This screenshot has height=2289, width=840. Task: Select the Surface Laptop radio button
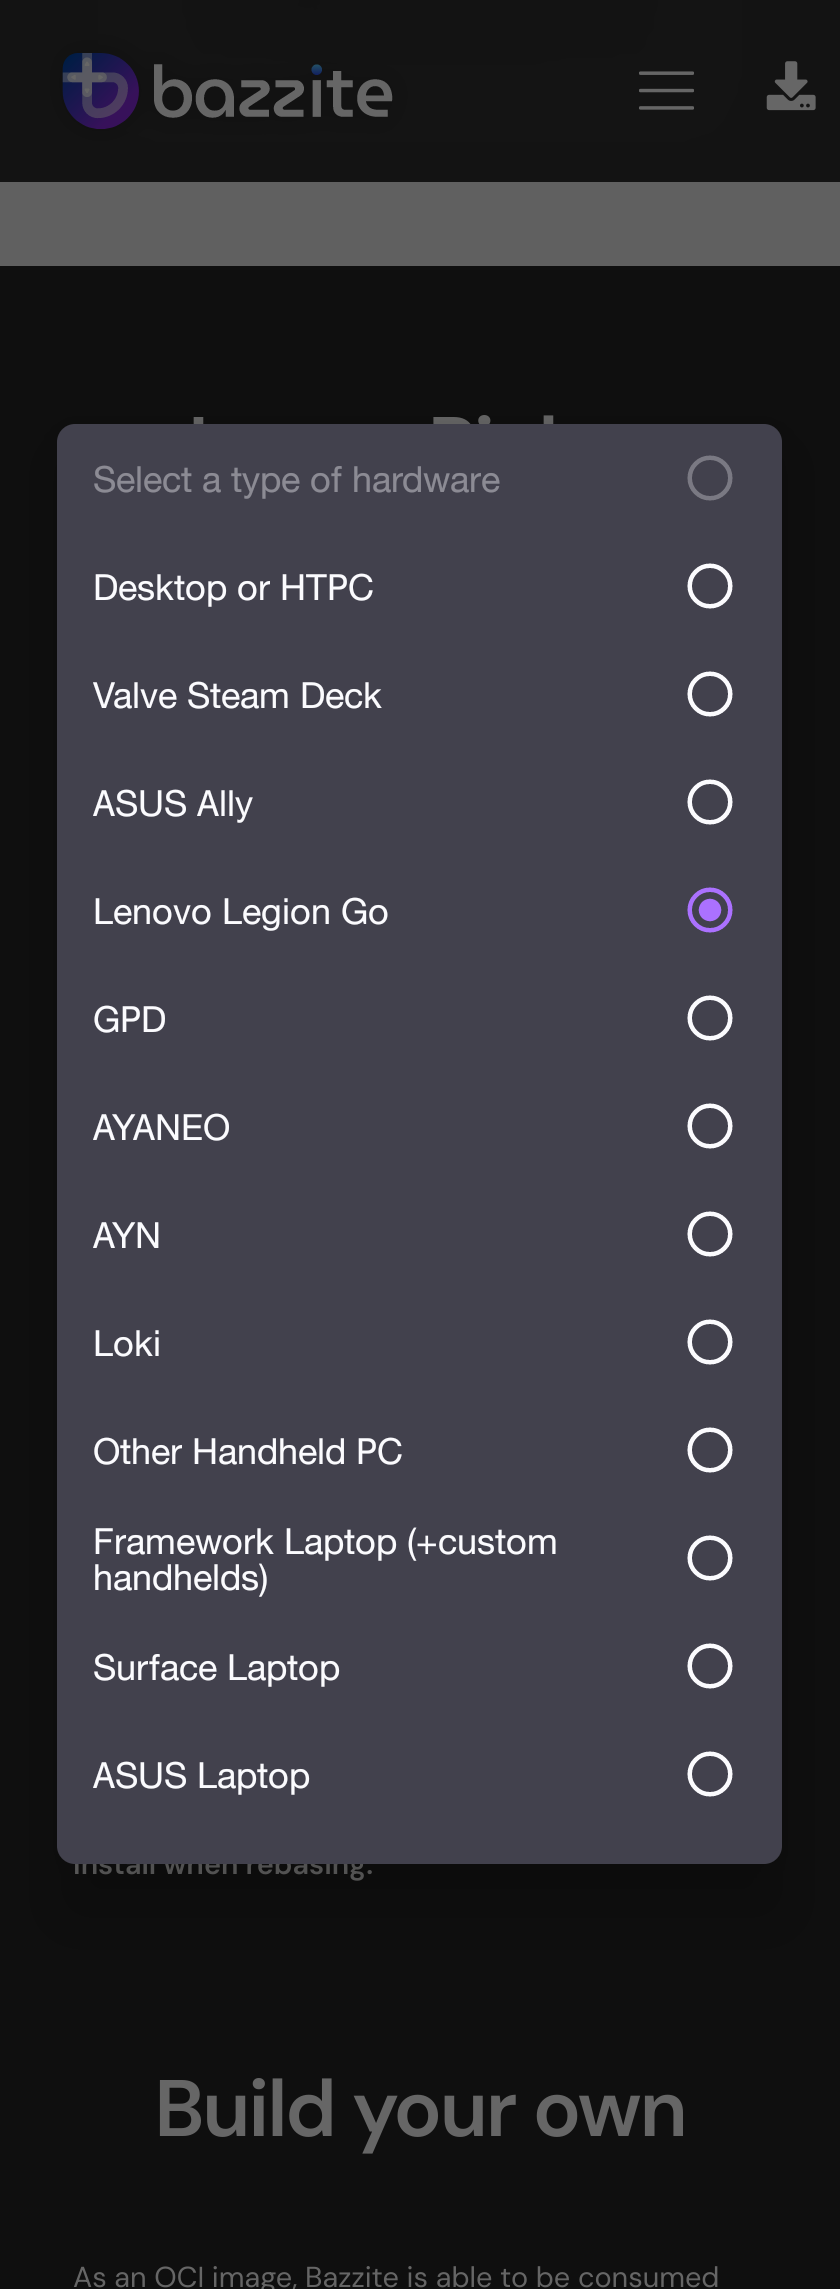[x=709, y=1666]
